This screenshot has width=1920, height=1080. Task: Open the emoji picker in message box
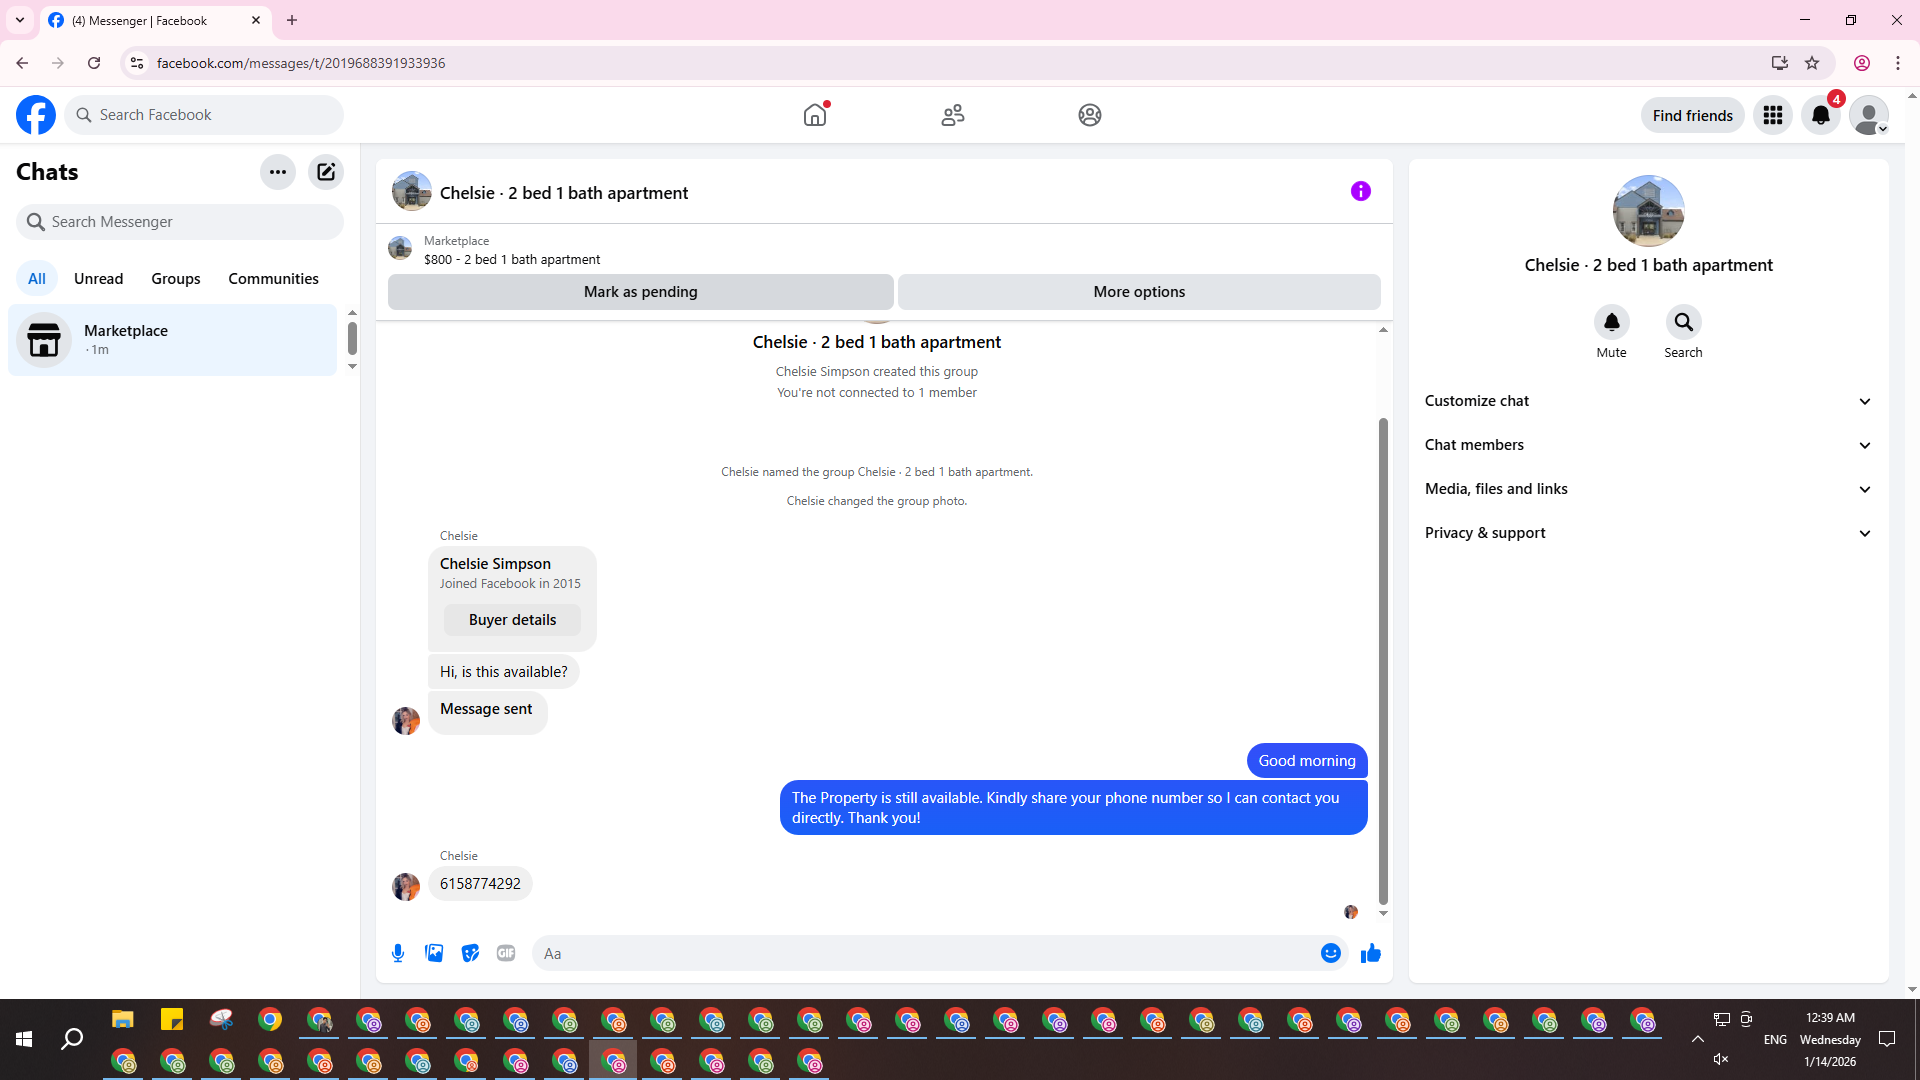click(x=1330, y=953)
